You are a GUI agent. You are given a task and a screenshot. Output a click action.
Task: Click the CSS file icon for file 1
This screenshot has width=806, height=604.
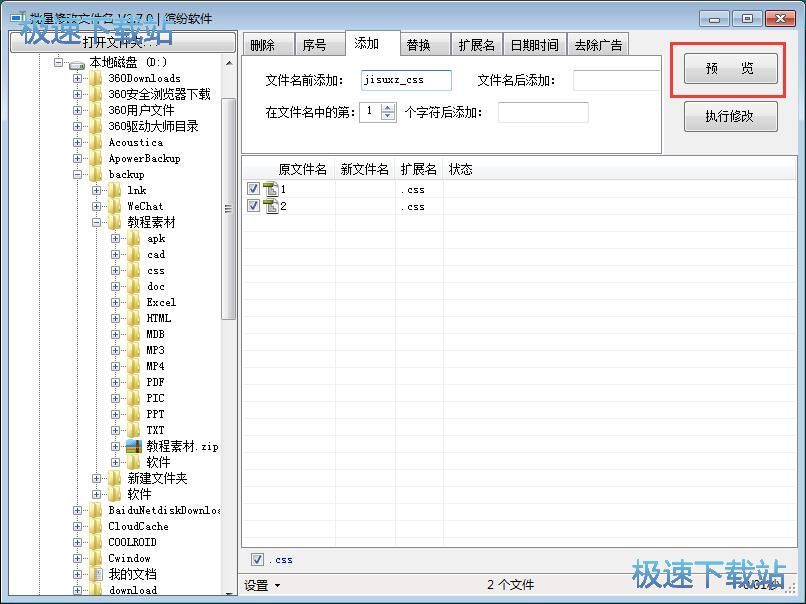[270, 189]
